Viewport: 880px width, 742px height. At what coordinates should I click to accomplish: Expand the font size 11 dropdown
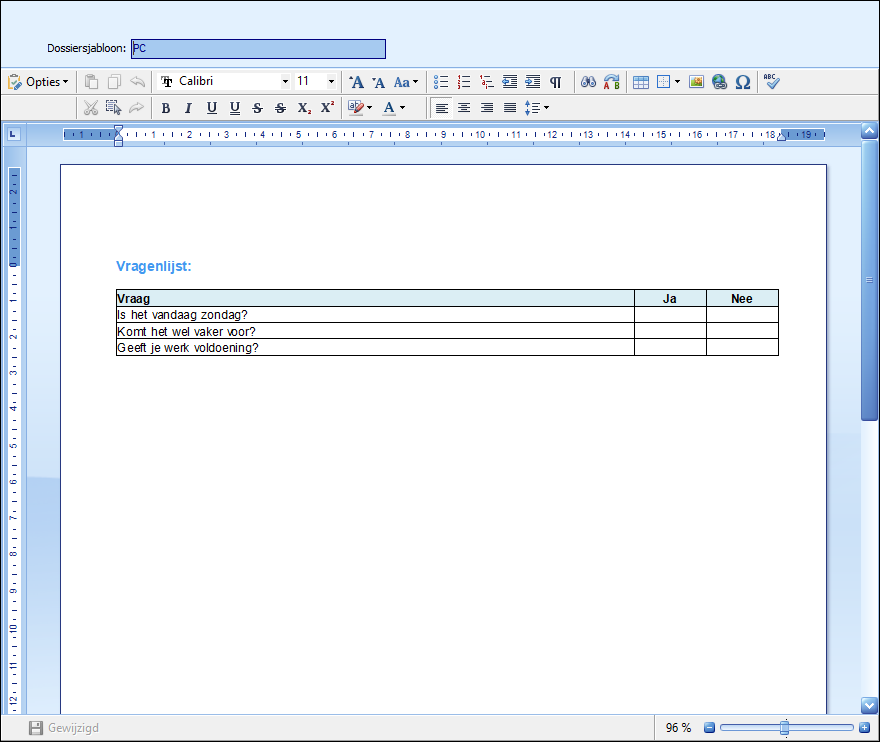click(x=331, y=82)
